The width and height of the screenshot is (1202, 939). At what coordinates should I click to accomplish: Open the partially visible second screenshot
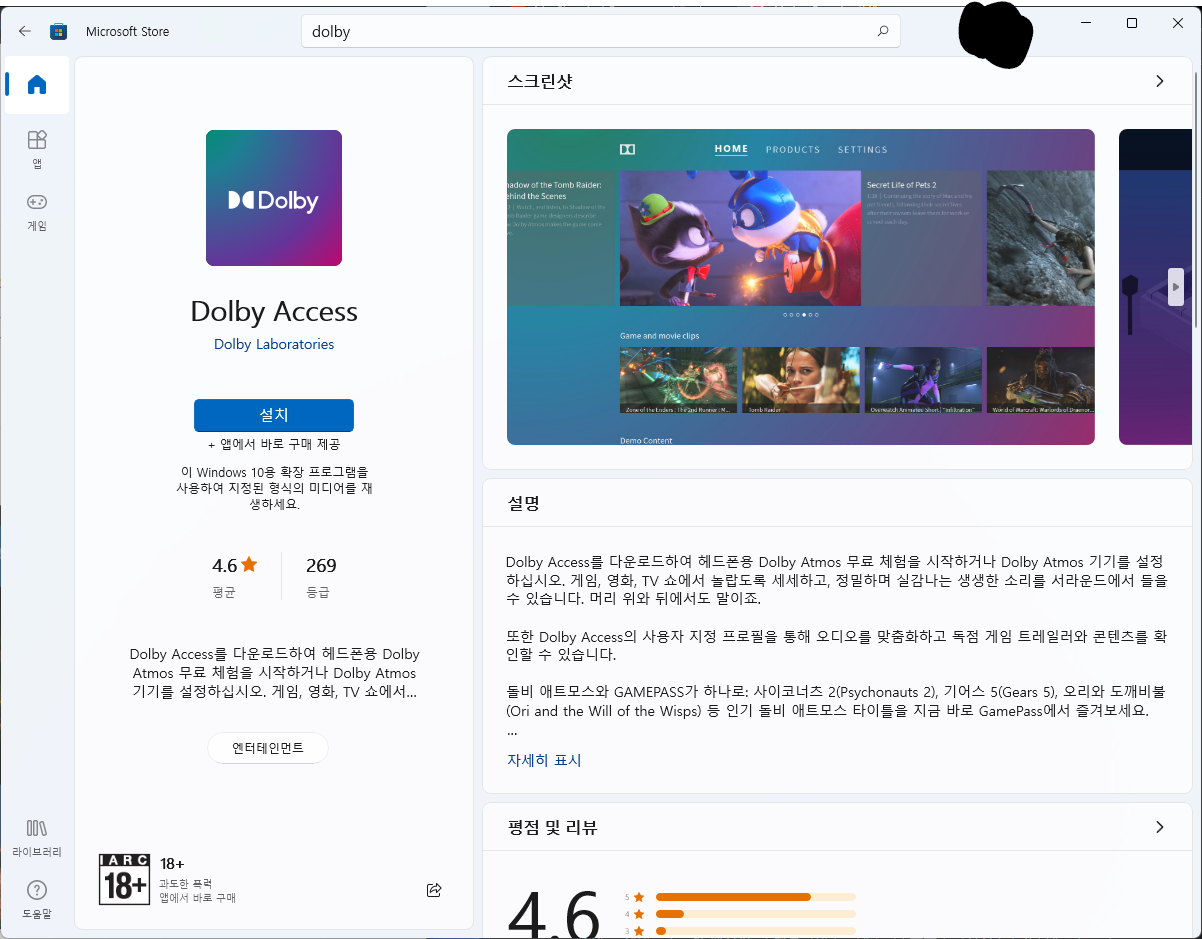tap(1155, 287)
